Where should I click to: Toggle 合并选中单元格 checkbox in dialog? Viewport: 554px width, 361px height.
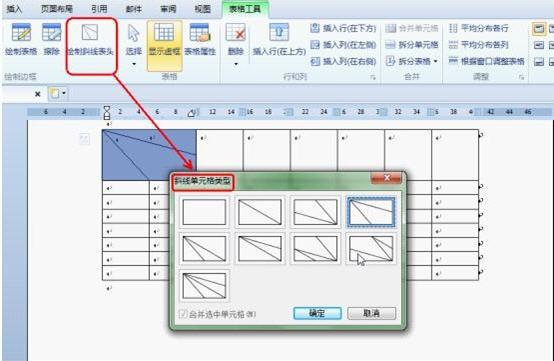pyautogui.click(x=183, y=314)
